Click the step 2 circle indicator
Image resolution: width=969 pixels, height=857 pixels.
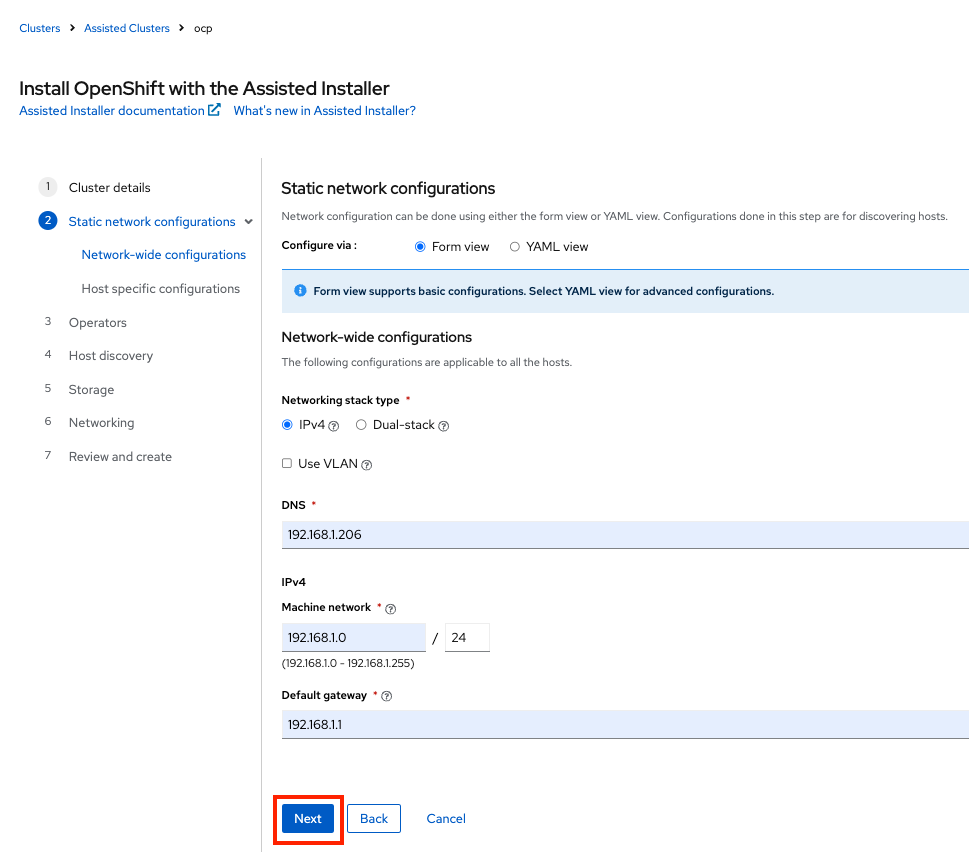[x=47, y=221]
